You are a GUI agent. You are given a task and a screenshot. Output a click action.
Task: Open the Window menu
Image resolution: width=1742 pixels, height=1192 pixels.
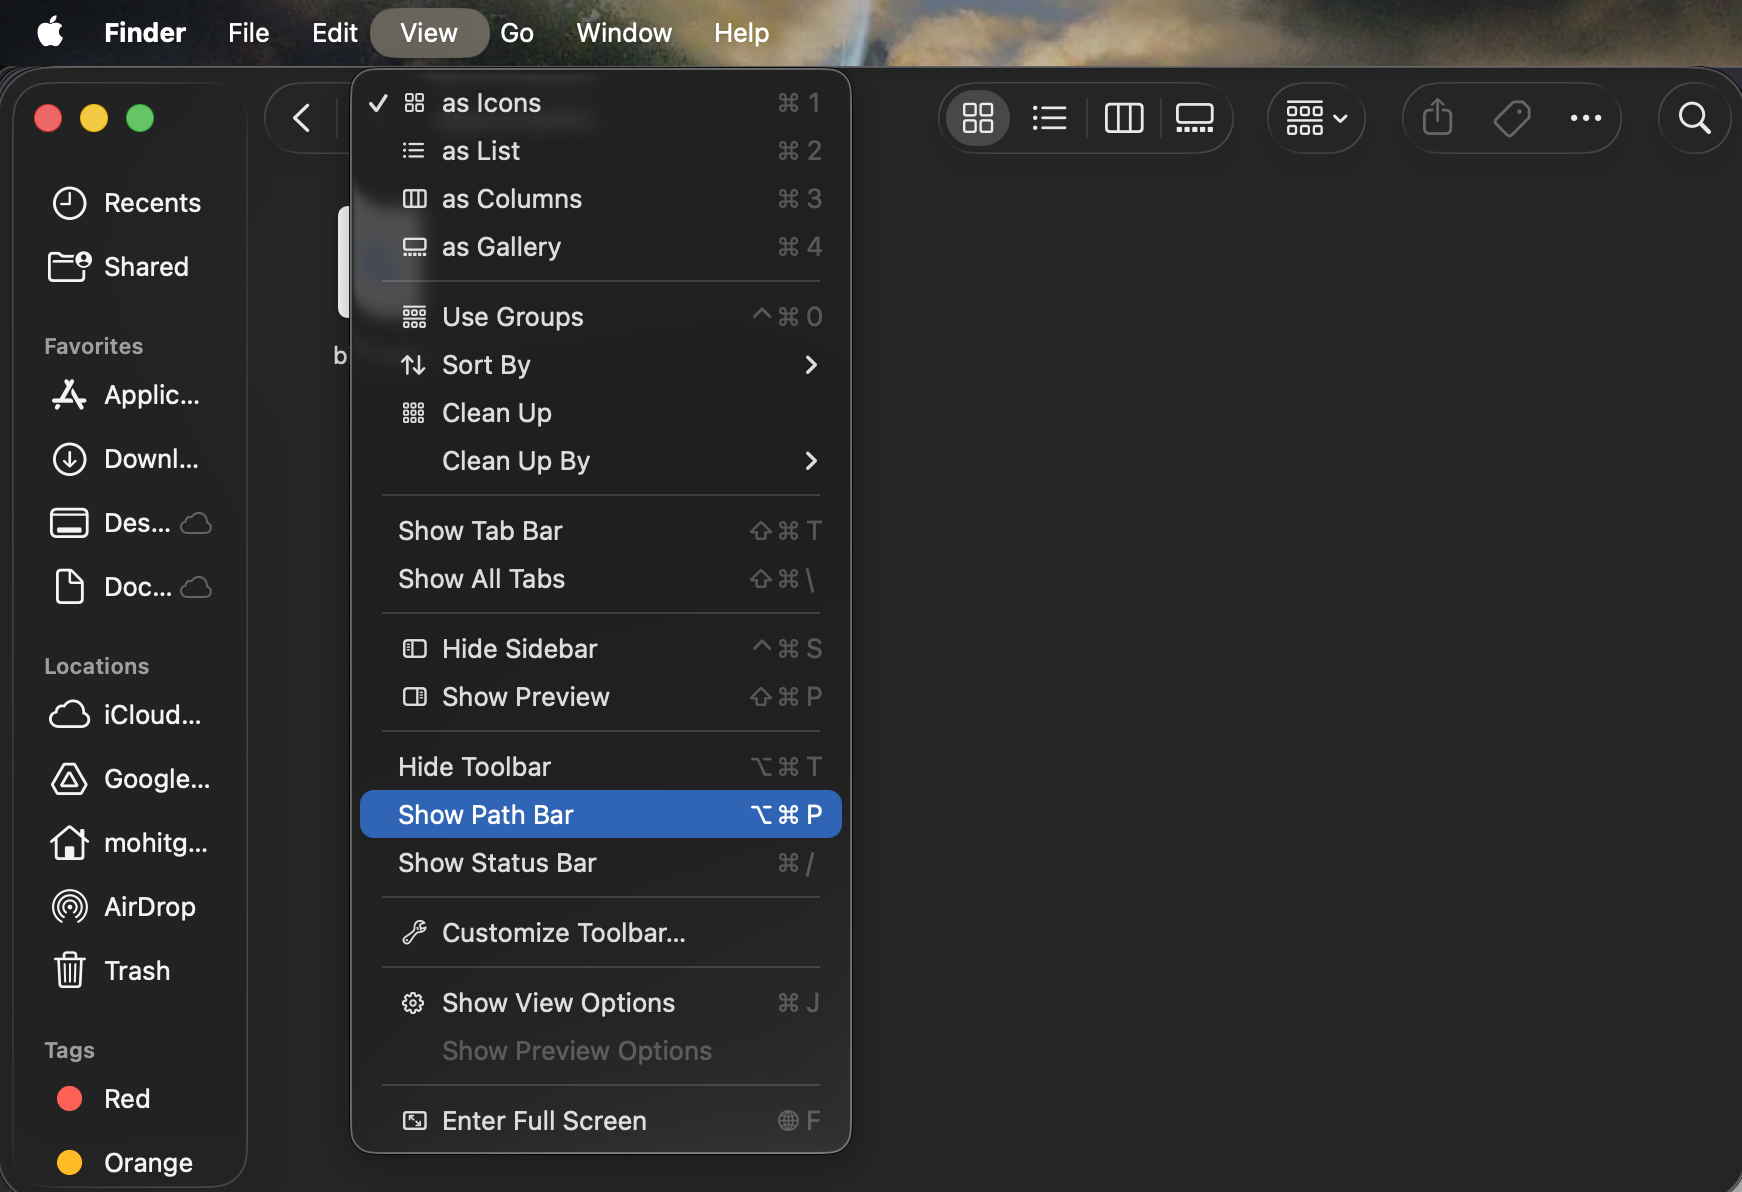point(623,32)
